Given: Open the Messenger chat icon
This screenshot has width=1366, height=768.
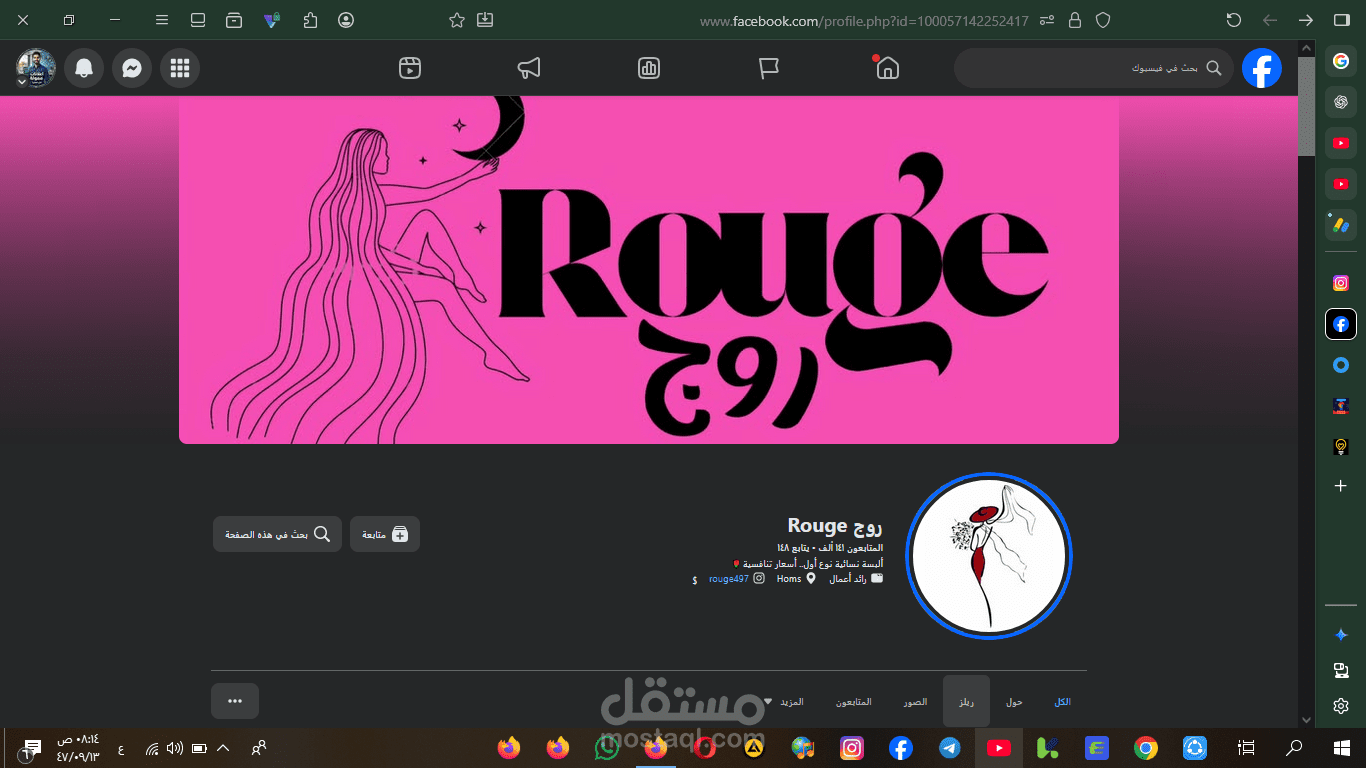Looking at the screenshot, I should point(132,68).
